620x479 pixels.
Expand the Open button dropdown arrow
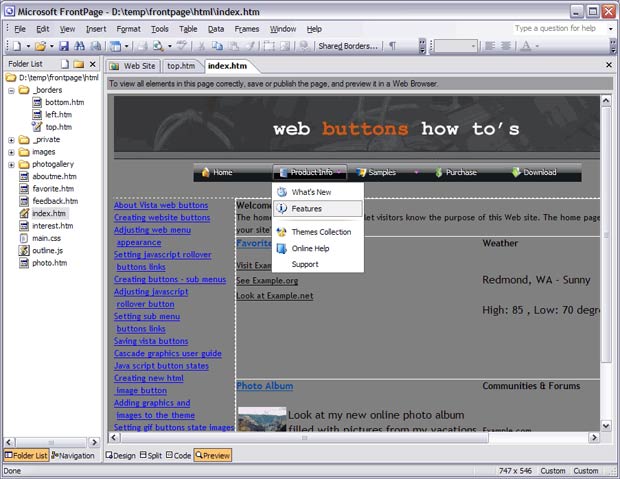tap(51, 46)
